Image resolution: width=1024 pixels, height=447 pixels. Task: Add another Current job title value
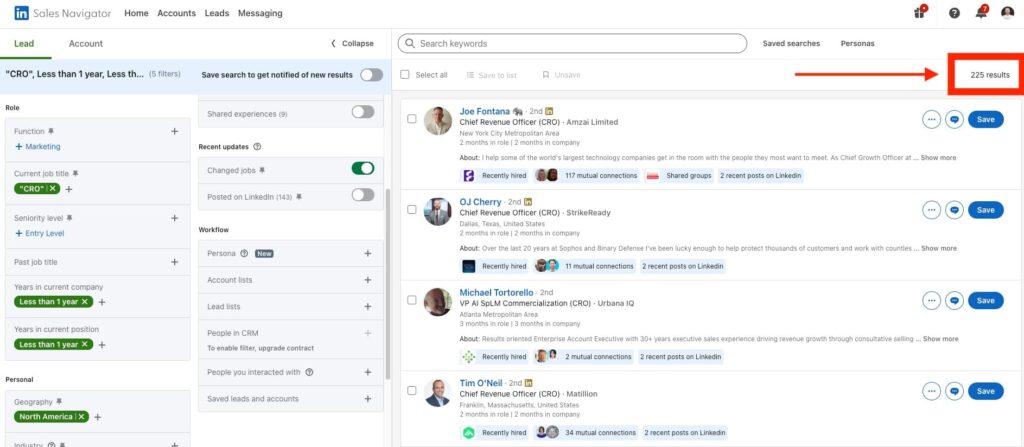point(69,190)
